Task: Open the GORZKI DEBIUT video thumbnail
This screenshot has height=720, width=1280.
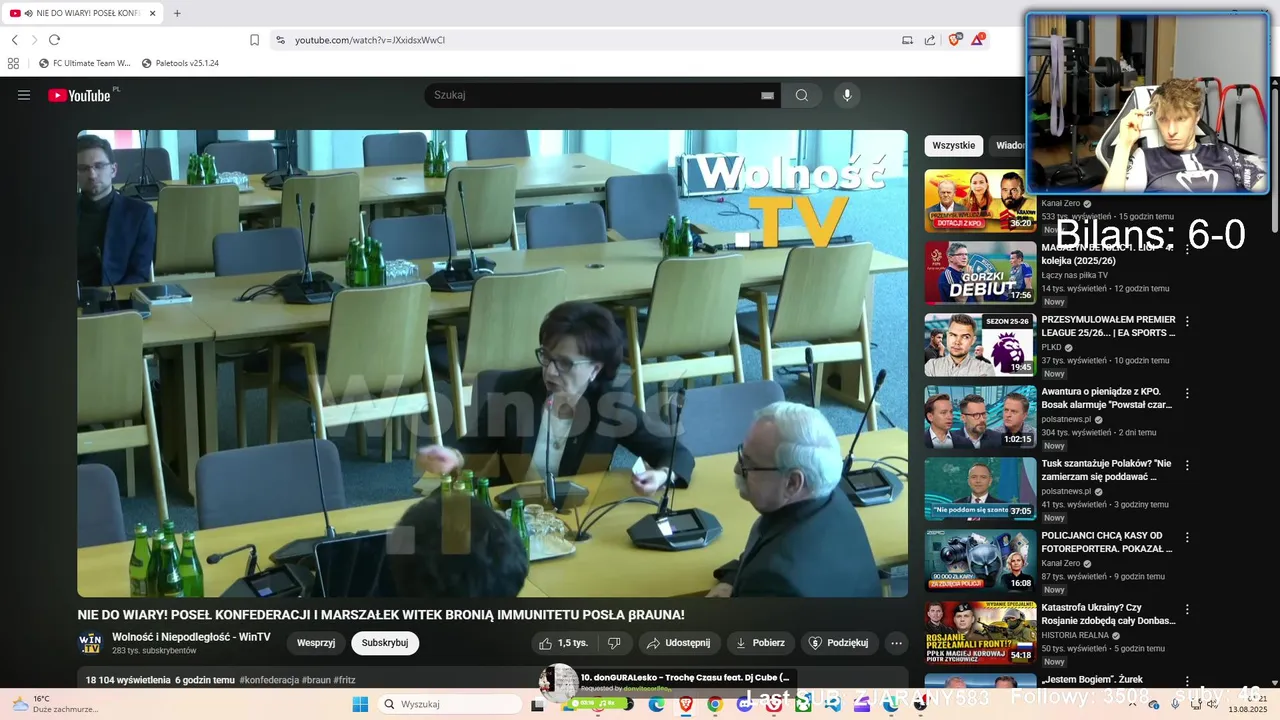Action: 980,273
